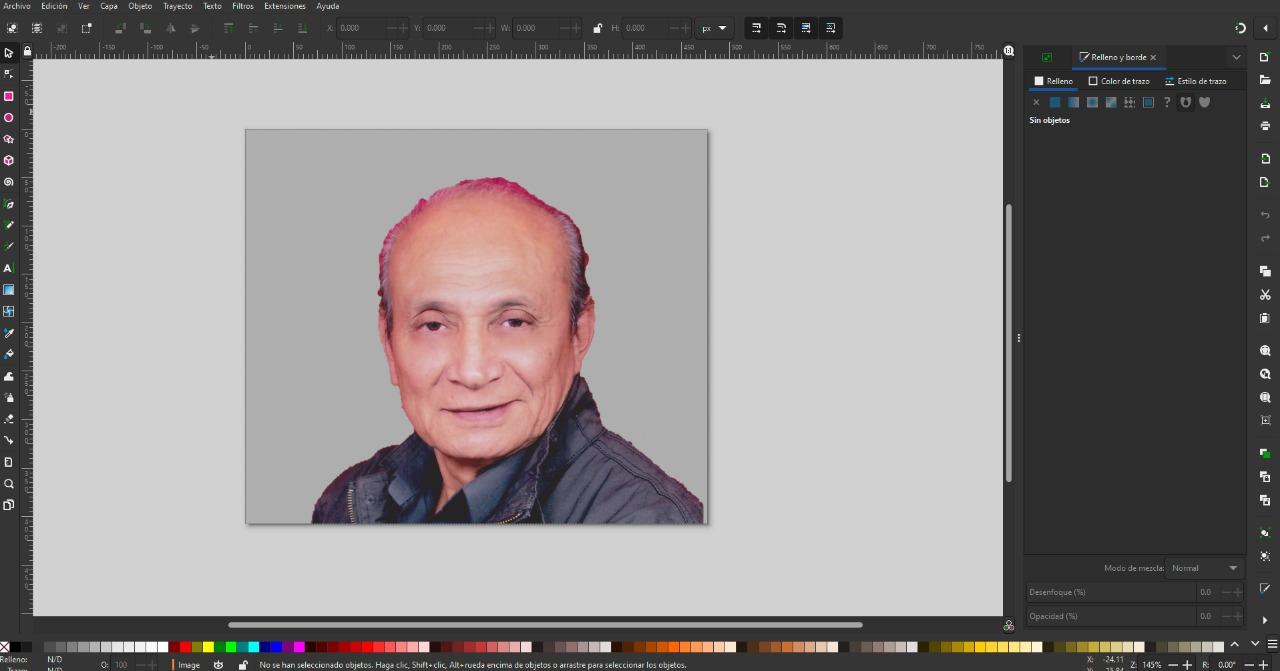Click the print icon in the right toolbar

click(1265, 126)
